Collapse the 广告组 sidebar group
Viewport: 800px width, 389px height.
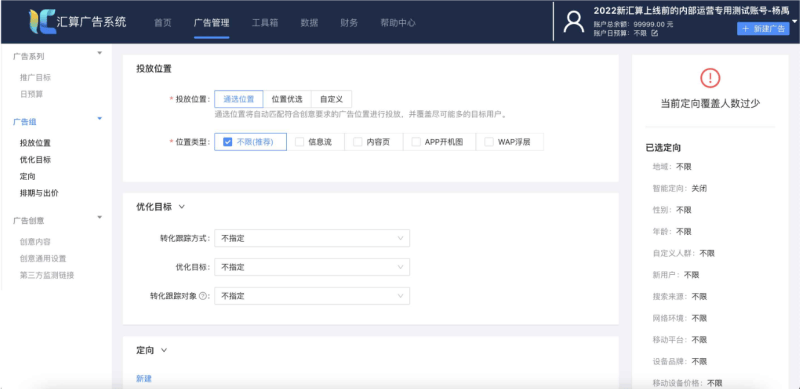click(x=99, y=118)
